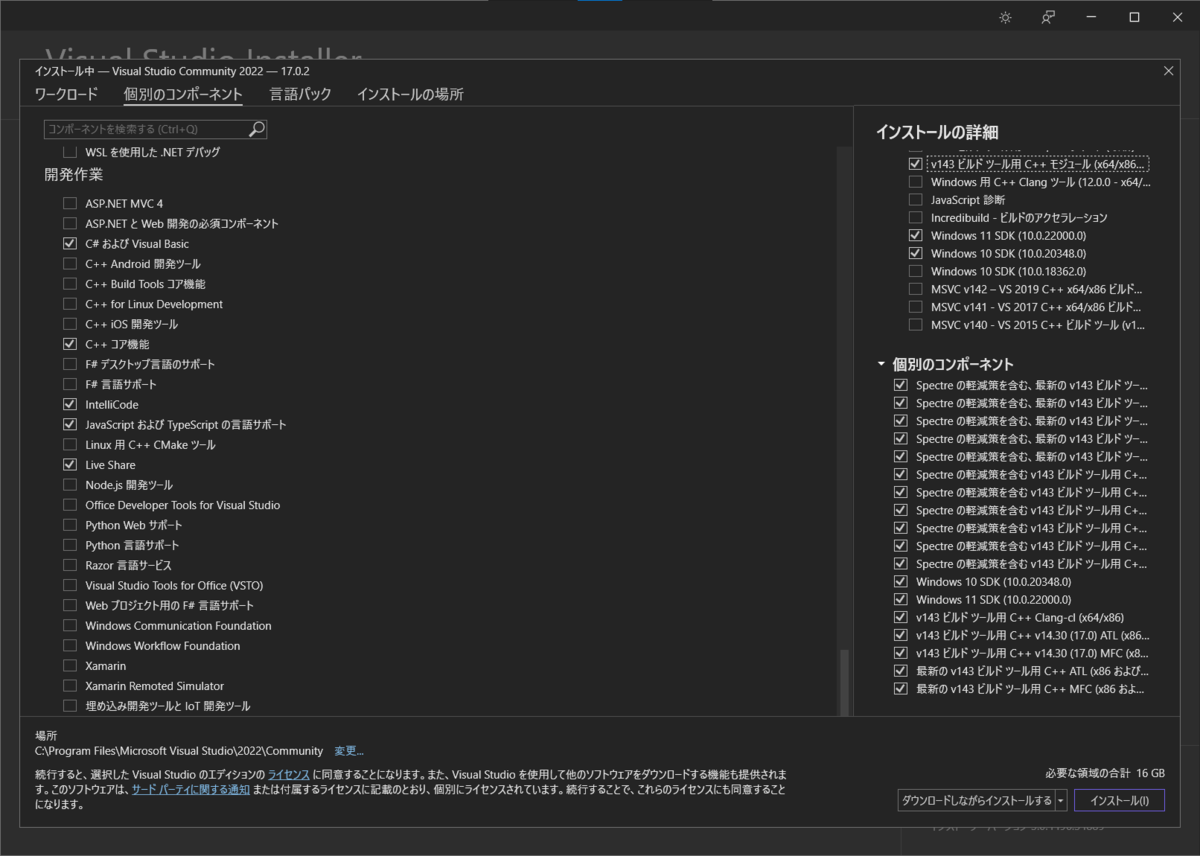
Task: Toggle the theme sun icon in title bar
Action: (x=1005, y=17)
